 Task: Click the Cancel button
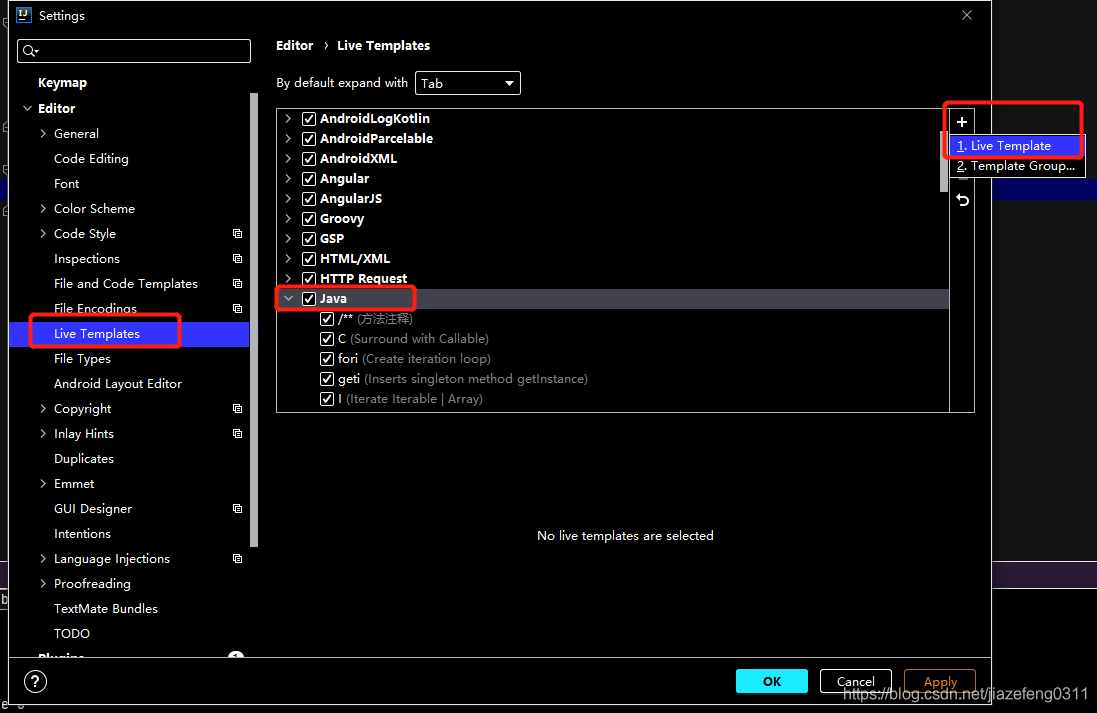pos(856,681)
